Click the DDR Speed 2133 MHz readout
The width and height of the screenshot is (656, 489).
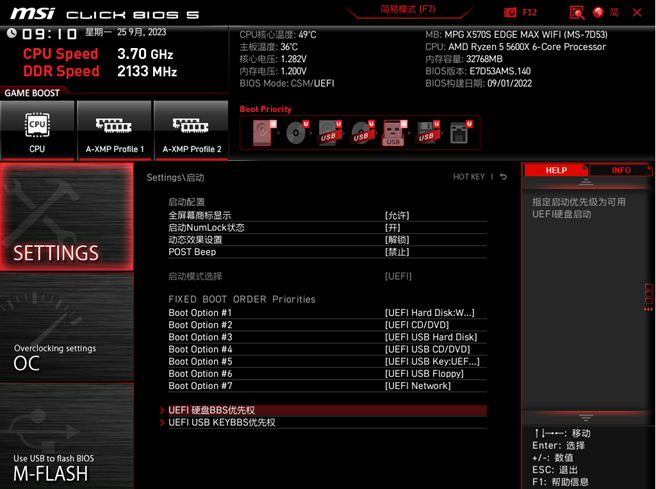tap(100, 71)
